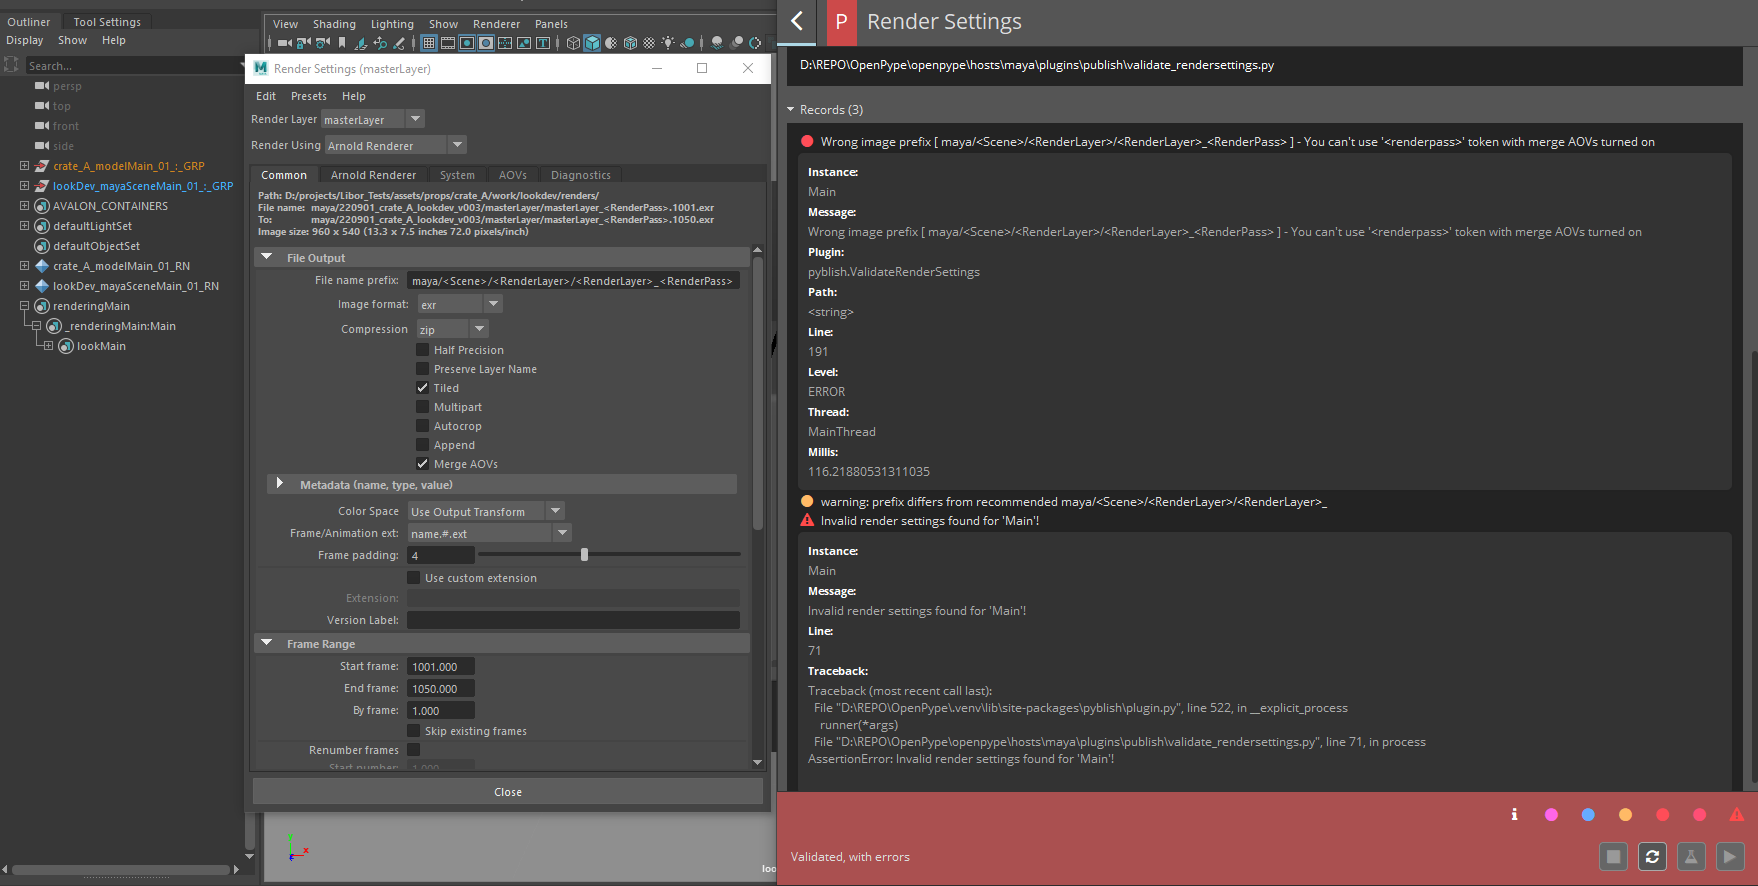1758x886 pixels.
Task: Enable the Half Precision checkbox
Action: [x=422, y=350]
